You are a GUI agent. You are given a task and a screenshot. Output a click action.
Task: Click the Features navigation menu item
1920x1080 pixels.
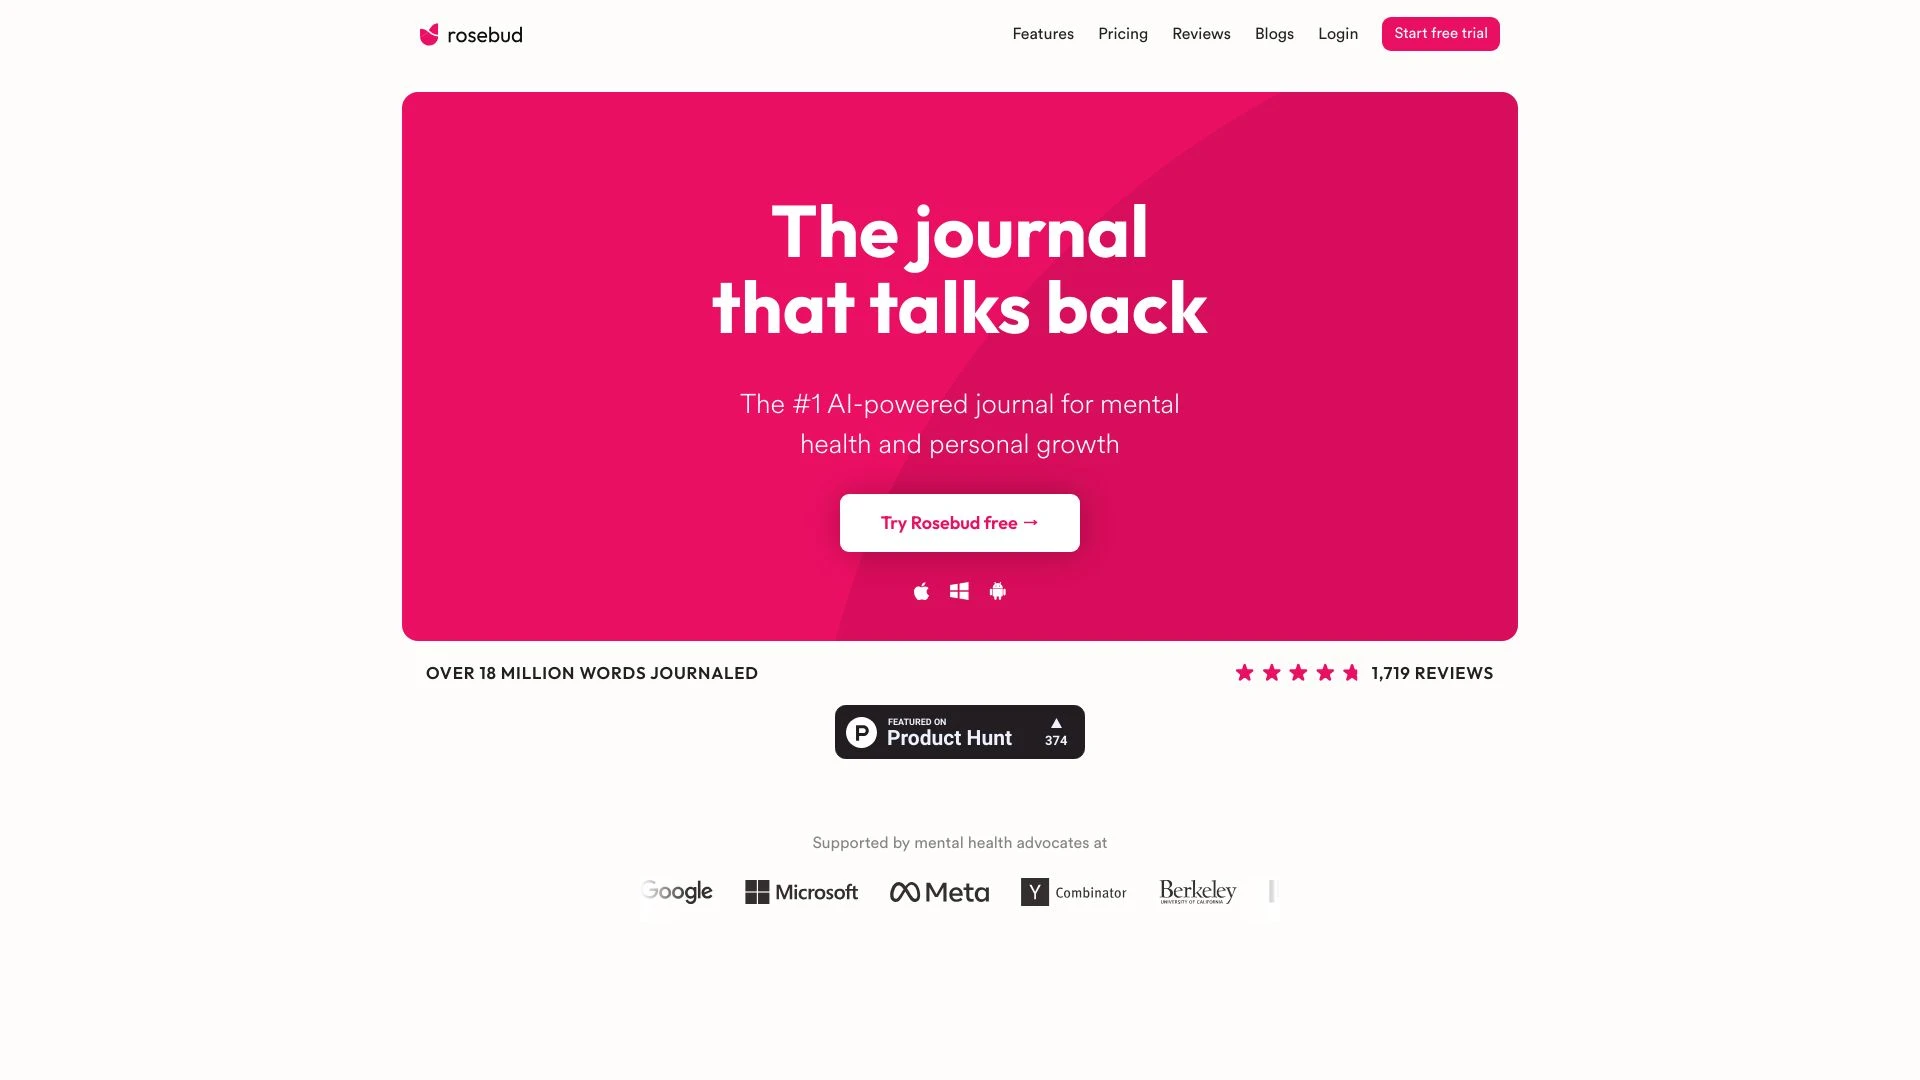pos(1043,33)
